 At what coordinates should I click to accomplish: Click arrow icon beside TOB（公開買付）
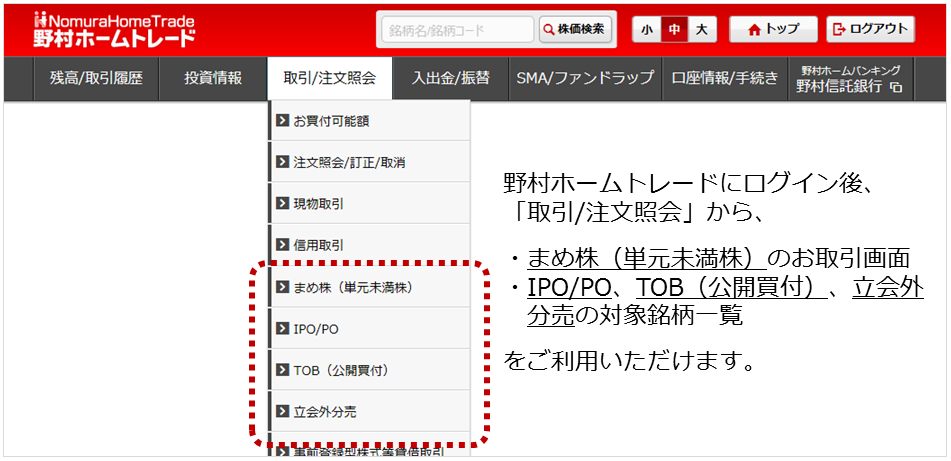pos(282,369)
